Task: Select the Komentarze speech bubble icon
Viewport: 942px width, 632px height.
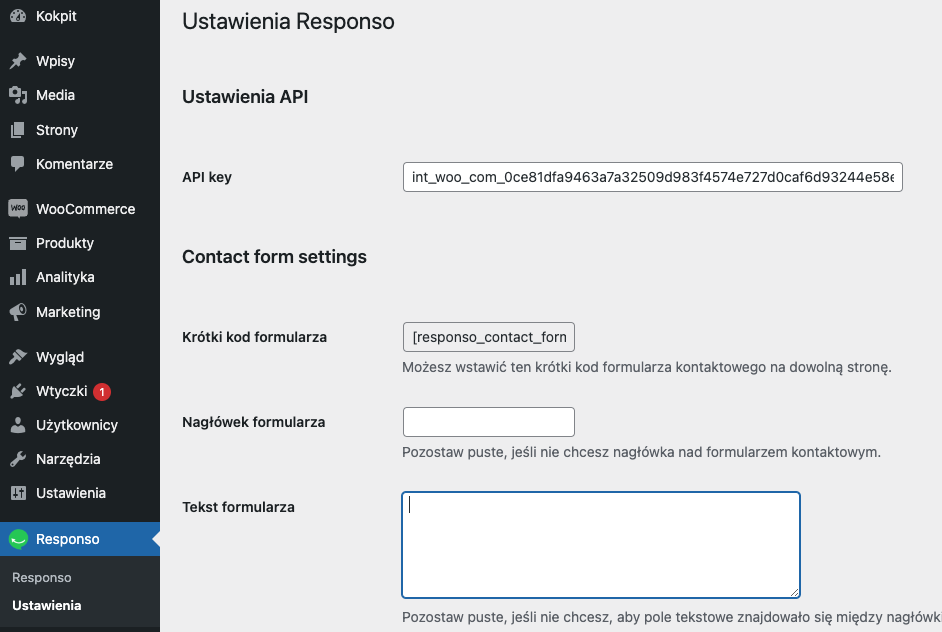Action: click(18, 163)
